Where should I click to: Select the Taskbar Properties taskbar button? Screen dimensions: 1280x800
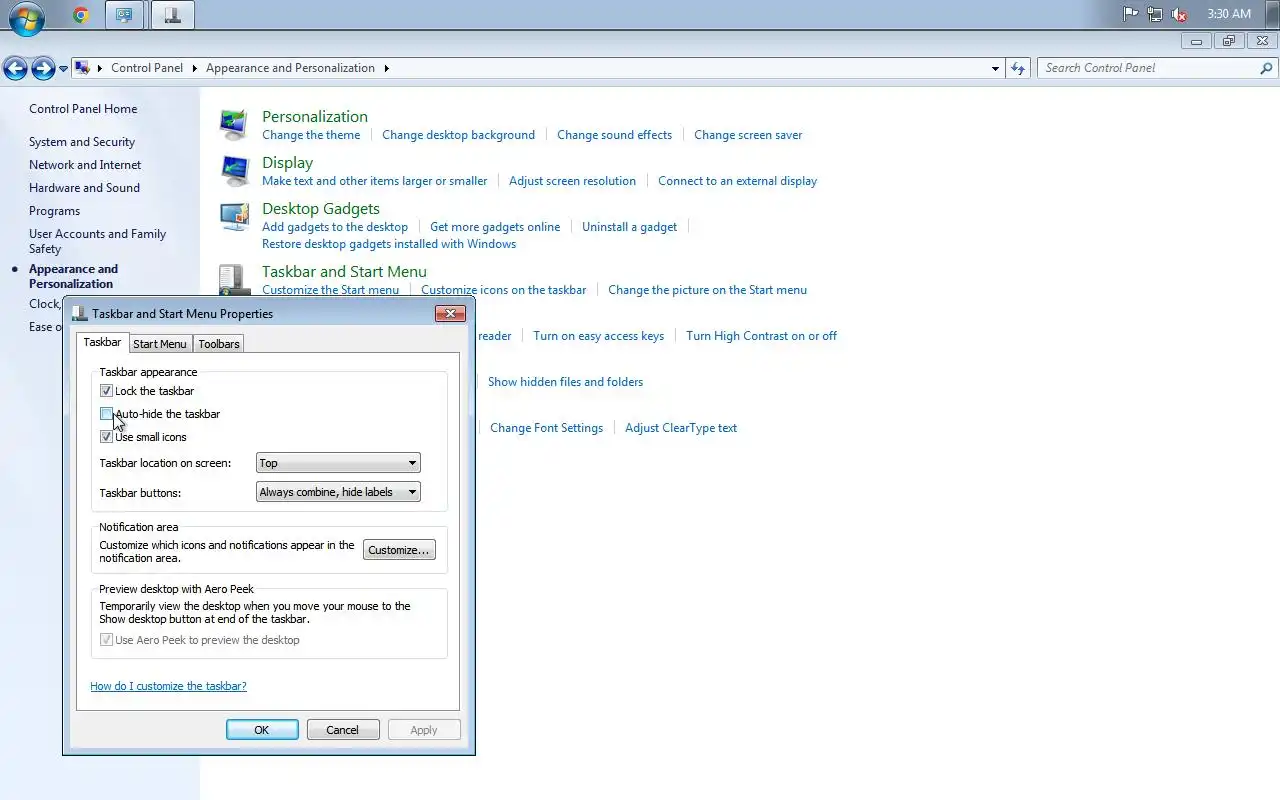172,15
